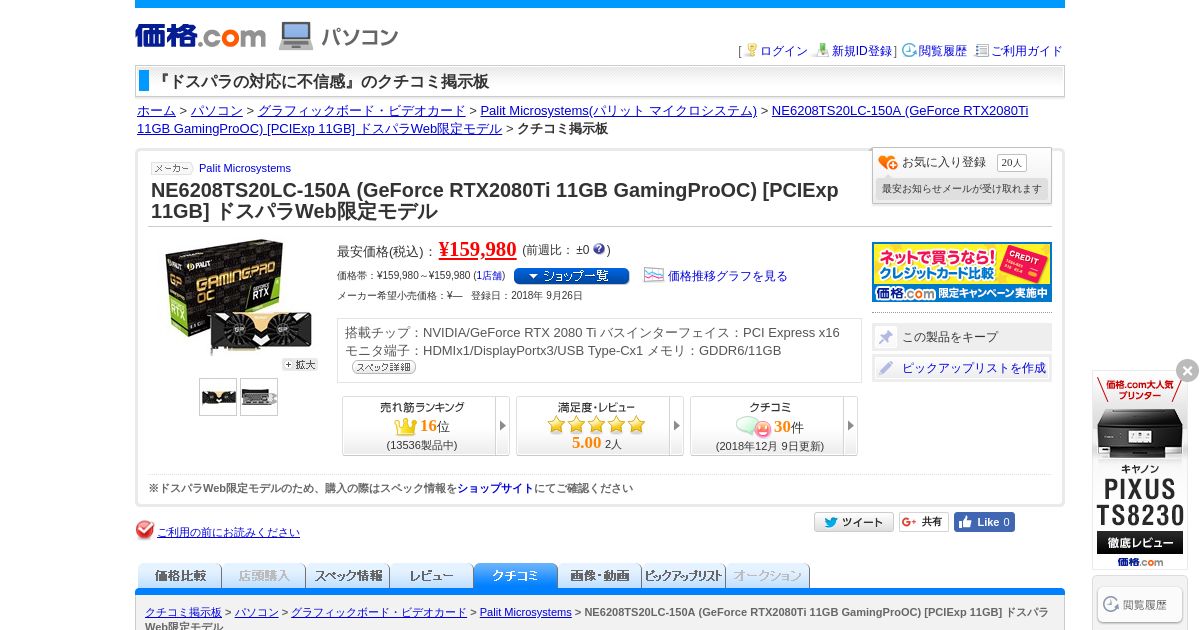Open 閲覧履歴 history link at top
Screen dimensions: 1200x630
942,51
